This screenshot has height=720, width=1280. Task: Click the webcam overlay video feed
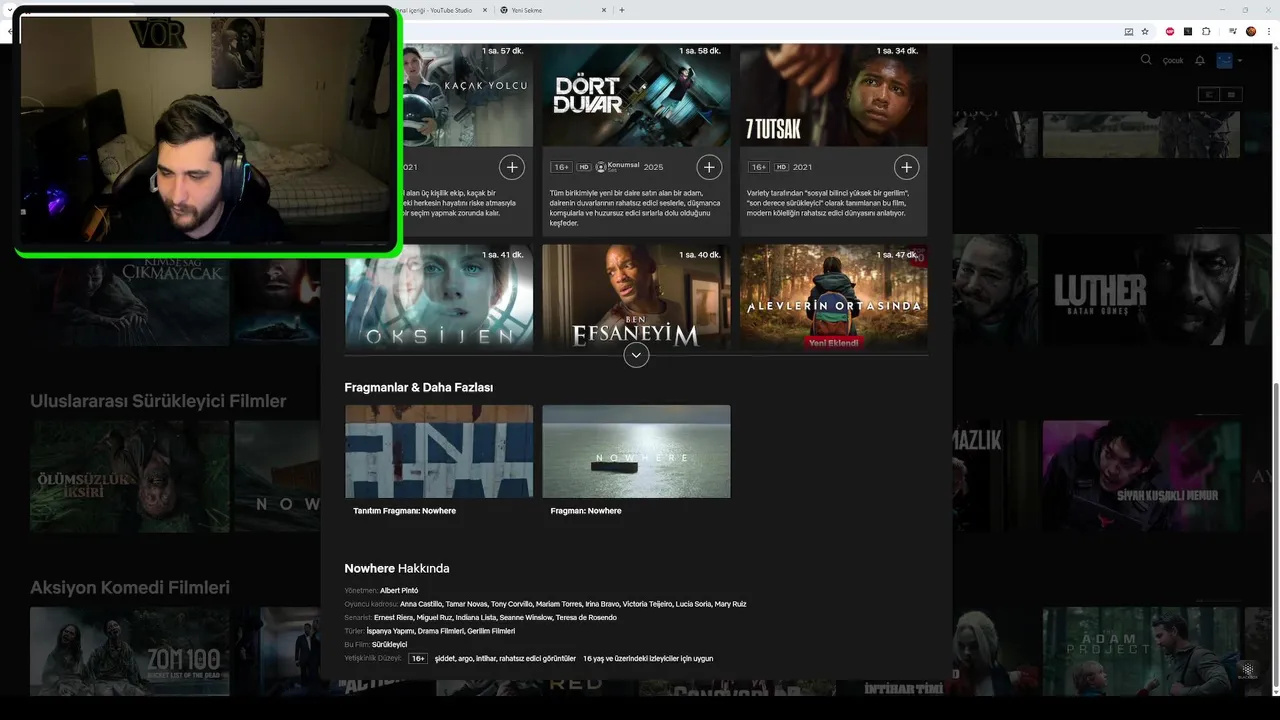[x=205, y=130]
